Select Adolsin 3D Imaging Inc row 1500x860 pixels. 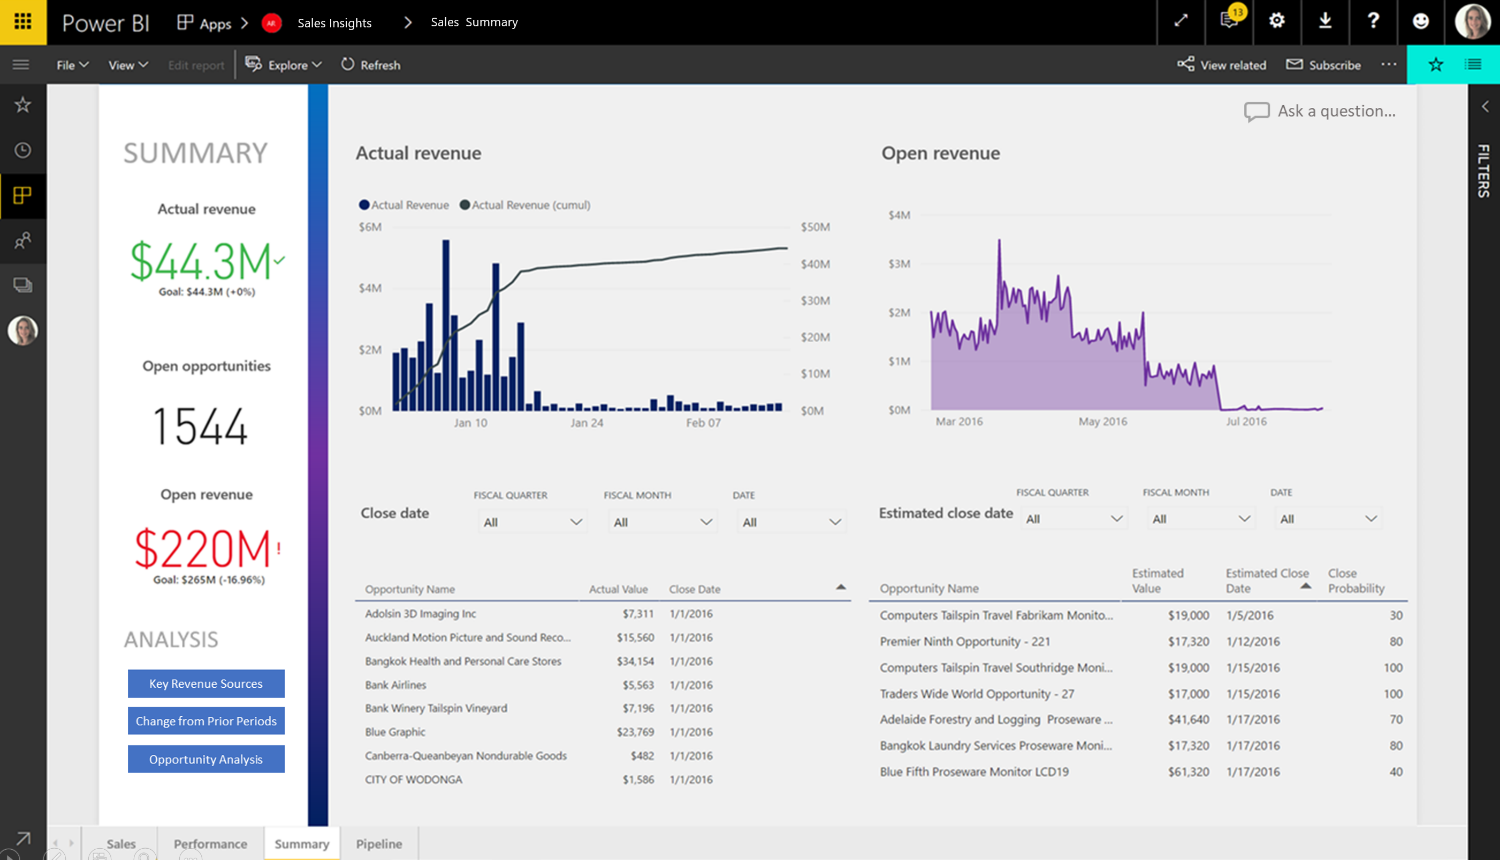point(603,614)
